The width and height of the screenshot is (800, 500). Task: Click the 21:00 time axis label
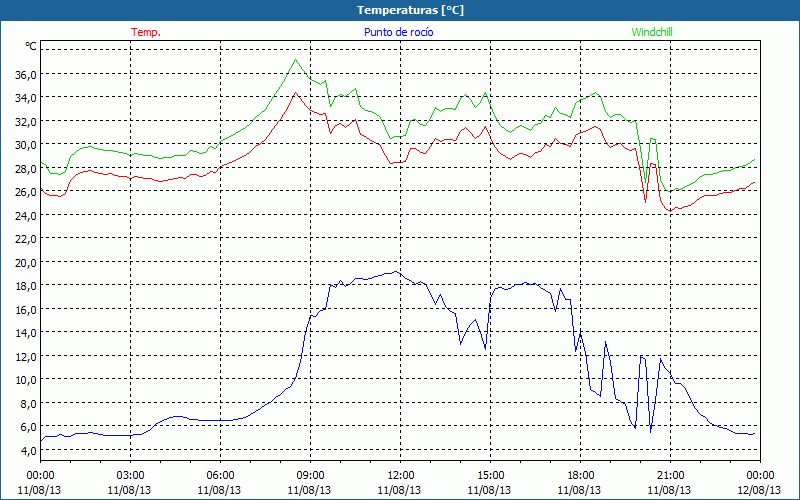pyautogui.click(x=670, y=476)
